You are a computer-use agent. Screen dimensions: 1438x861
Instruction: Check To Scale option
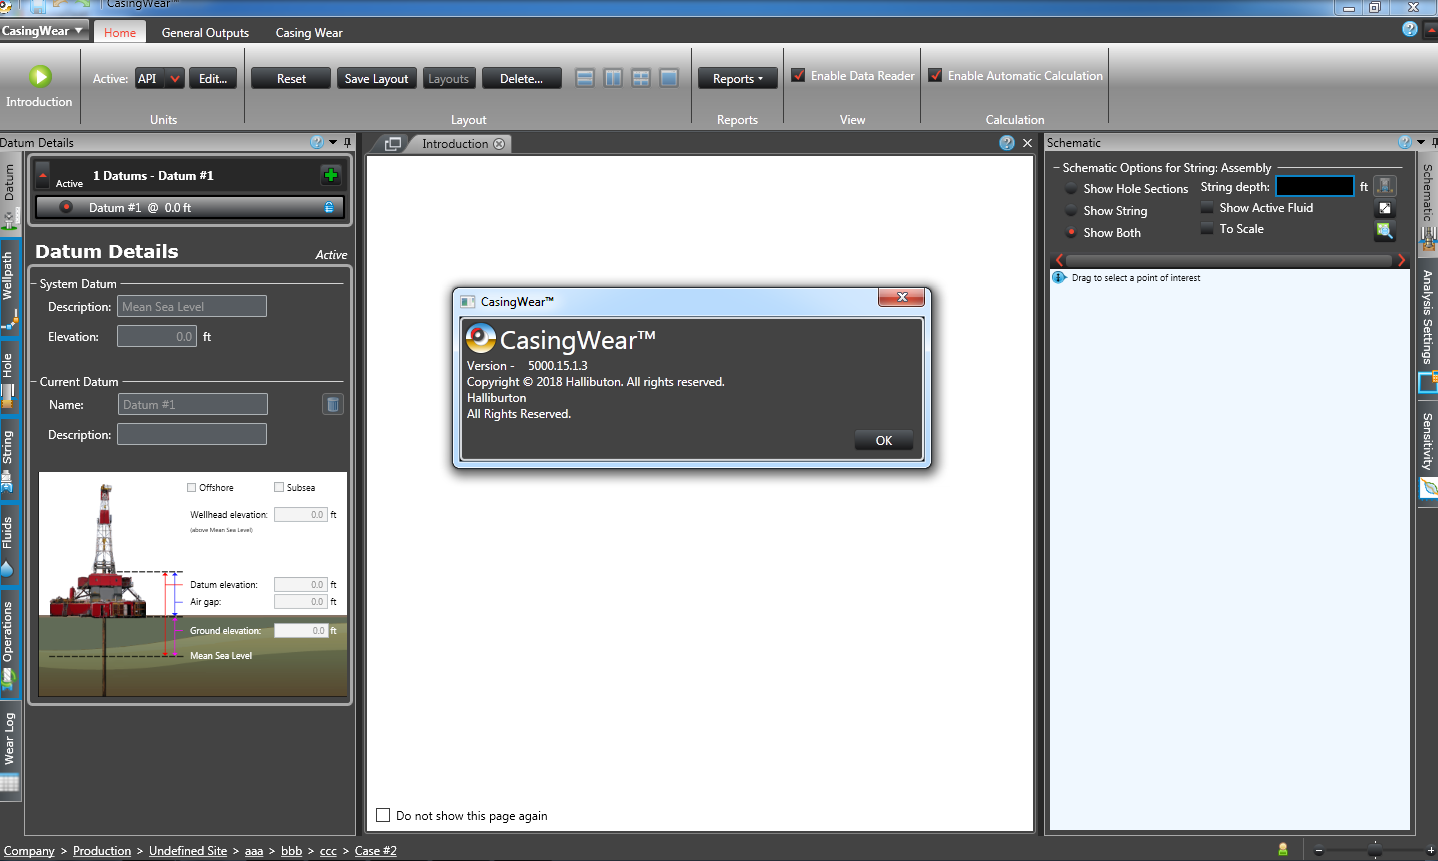1207,228
